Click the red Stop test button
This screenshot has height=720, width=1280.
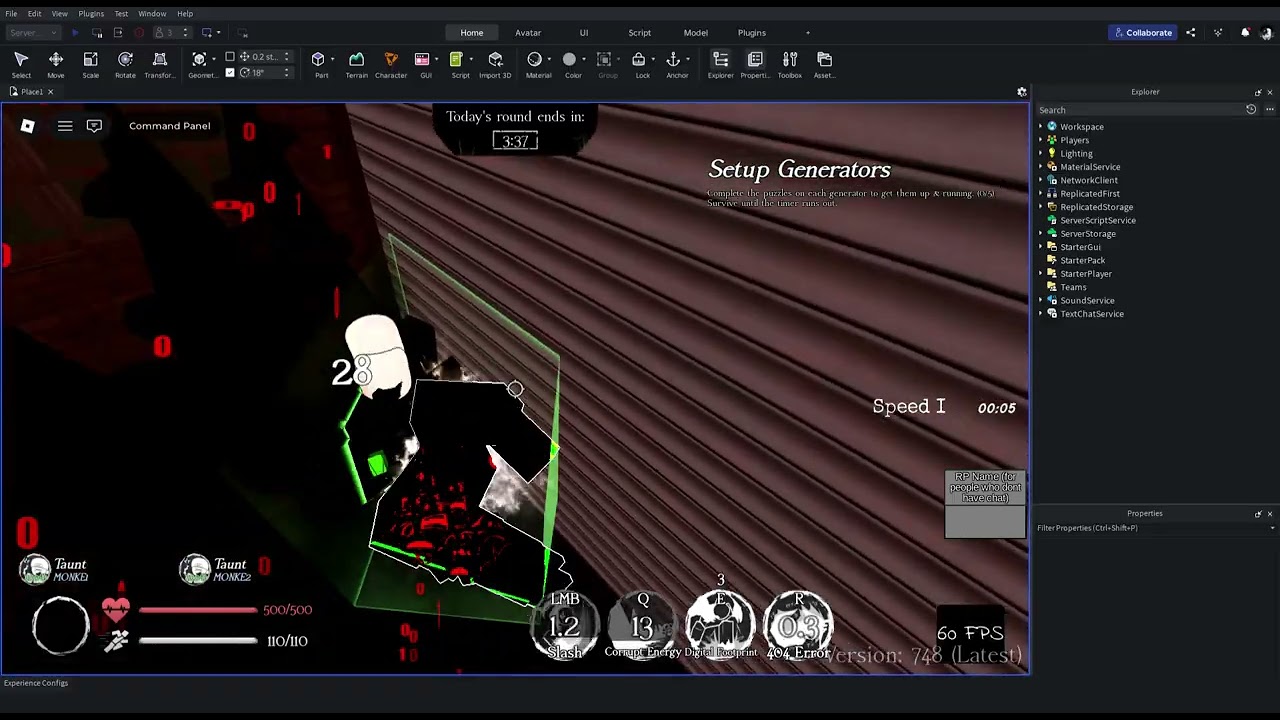click(139, 33)
